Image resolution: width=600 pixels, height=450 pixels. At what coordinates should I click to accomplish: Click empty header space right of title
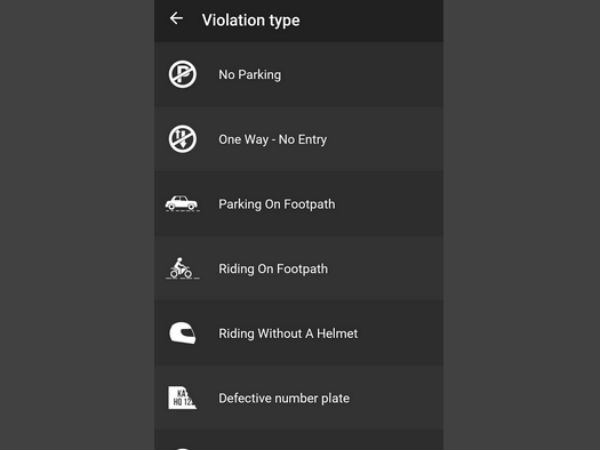tap(380, 20)
